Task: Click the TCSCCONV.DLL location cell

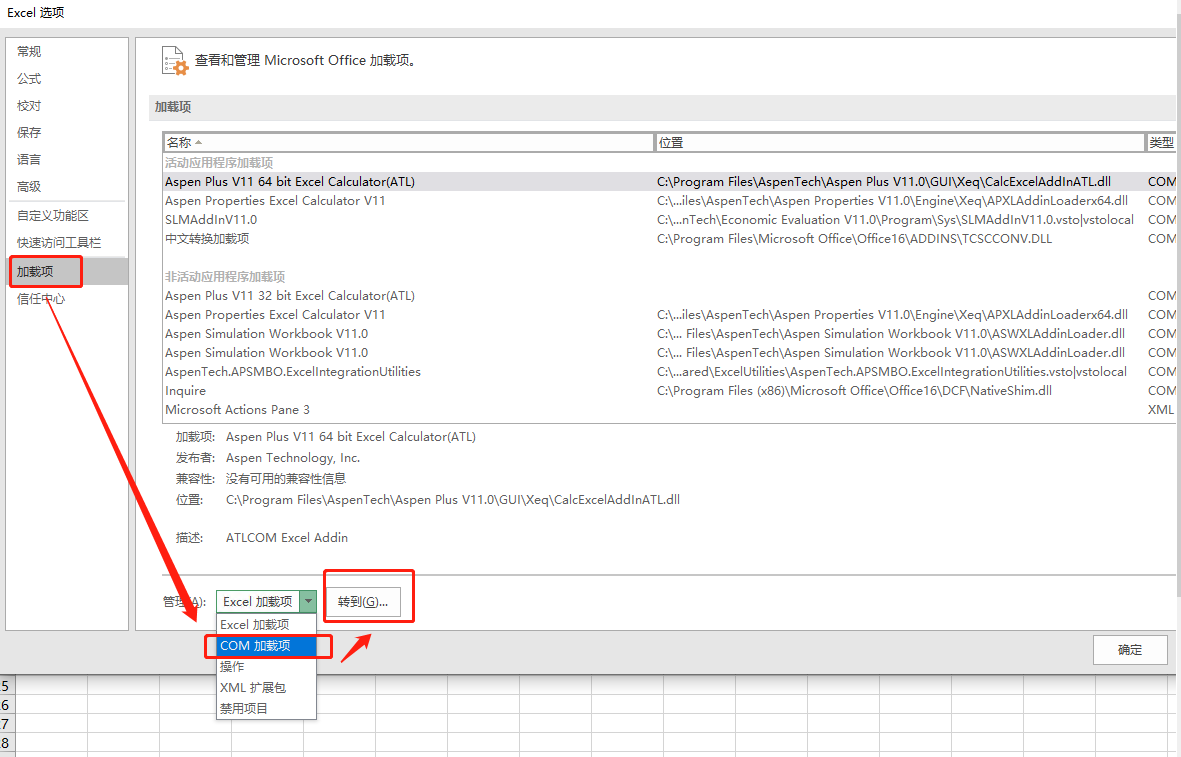Action: pos(854,238)
